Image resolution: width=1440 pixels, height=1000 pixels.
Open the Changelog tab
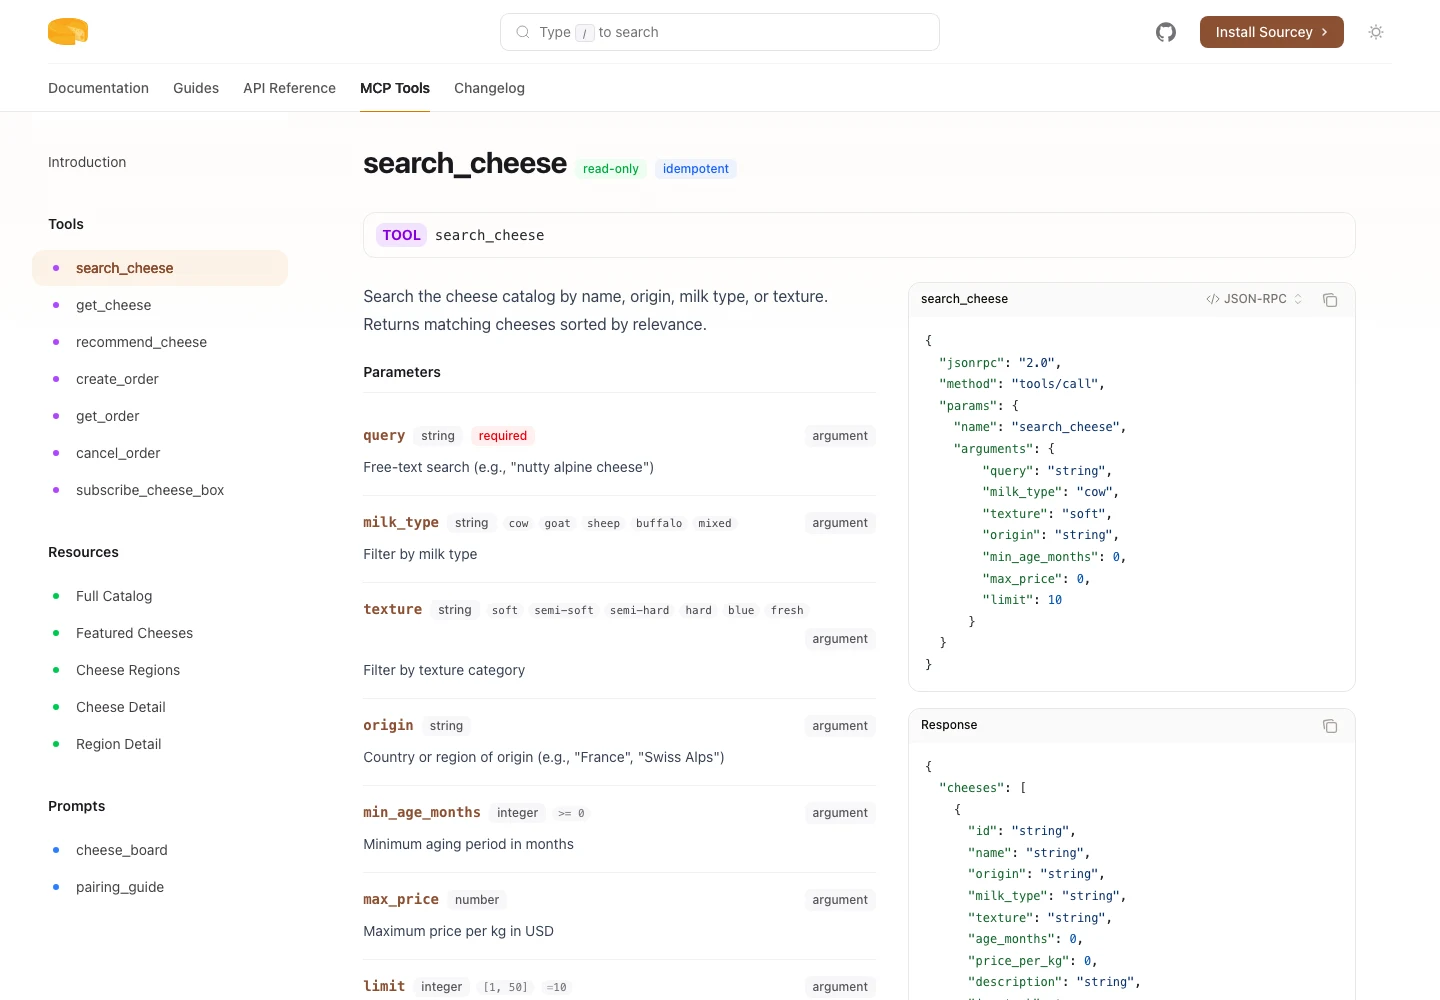tap(489, 88)
